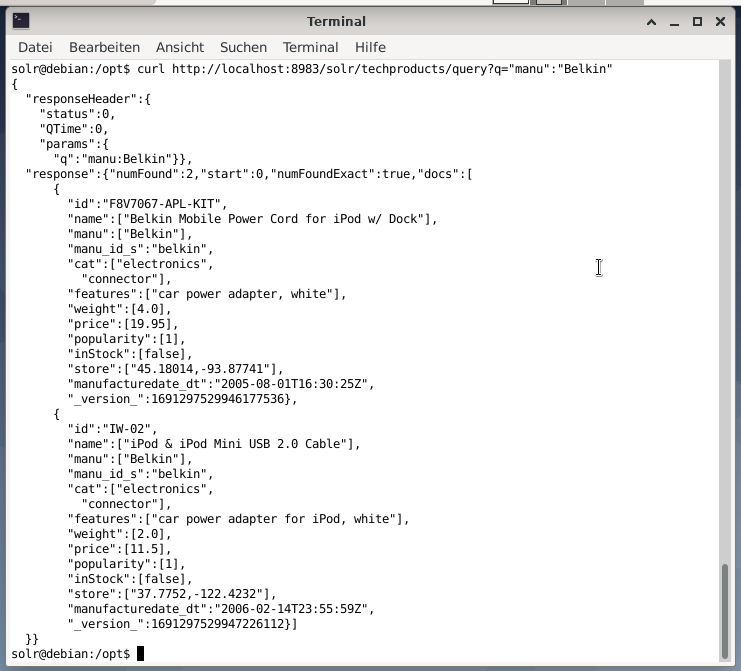Click the "weight":[2.0] line
The width and height of the screenshot is (741, 671).
click(x=120, y=534)
